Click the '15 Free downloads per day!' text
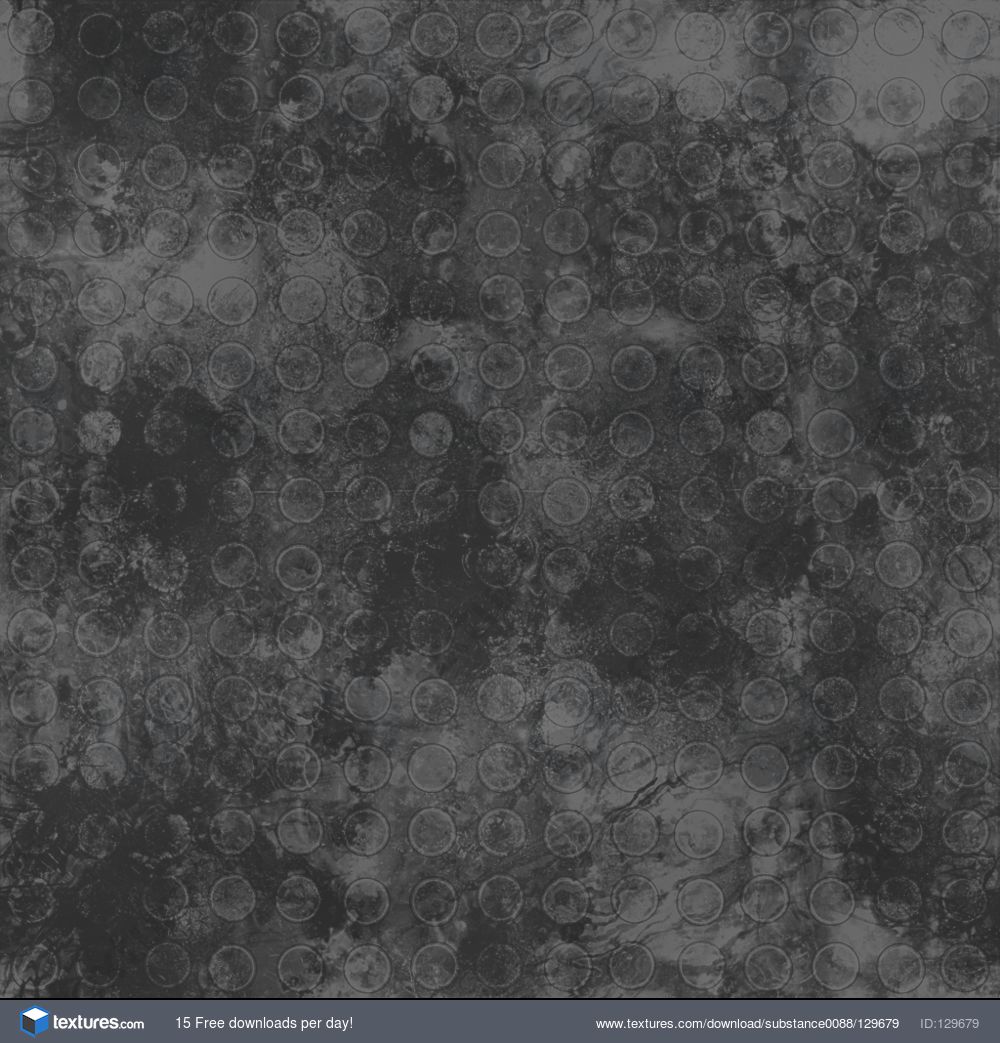 [264, 1023]
